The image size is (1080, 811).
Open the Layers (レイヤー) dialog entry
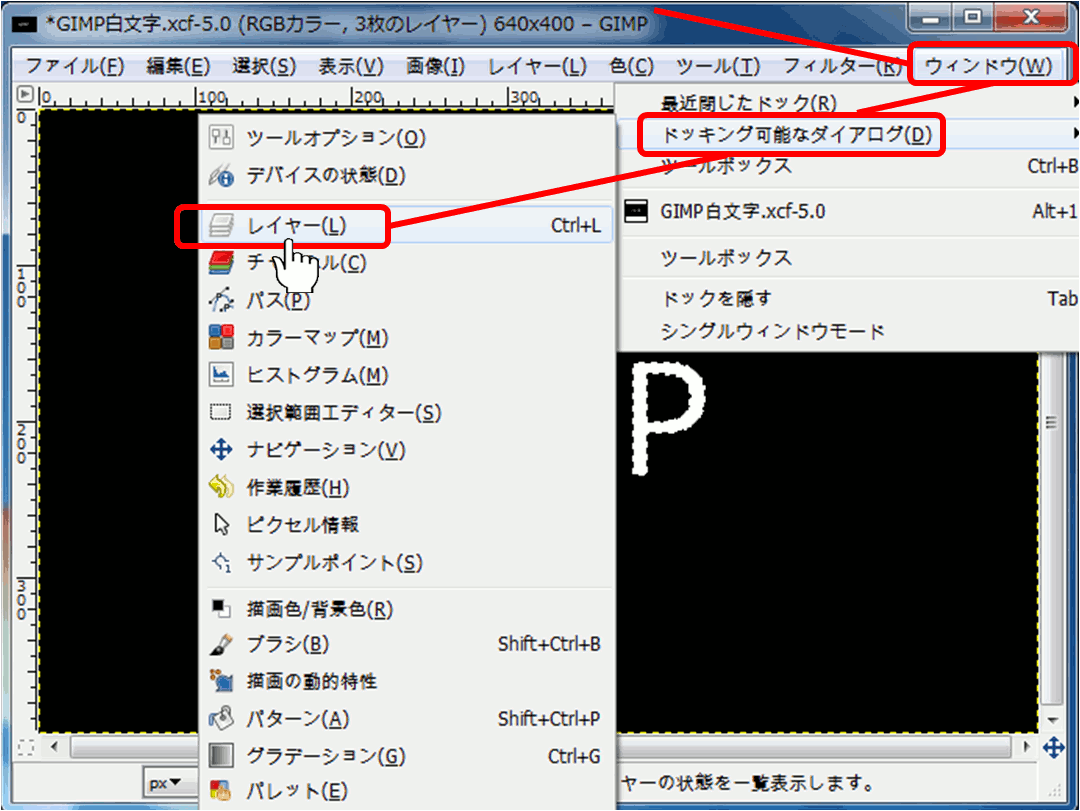click(297, 226)
